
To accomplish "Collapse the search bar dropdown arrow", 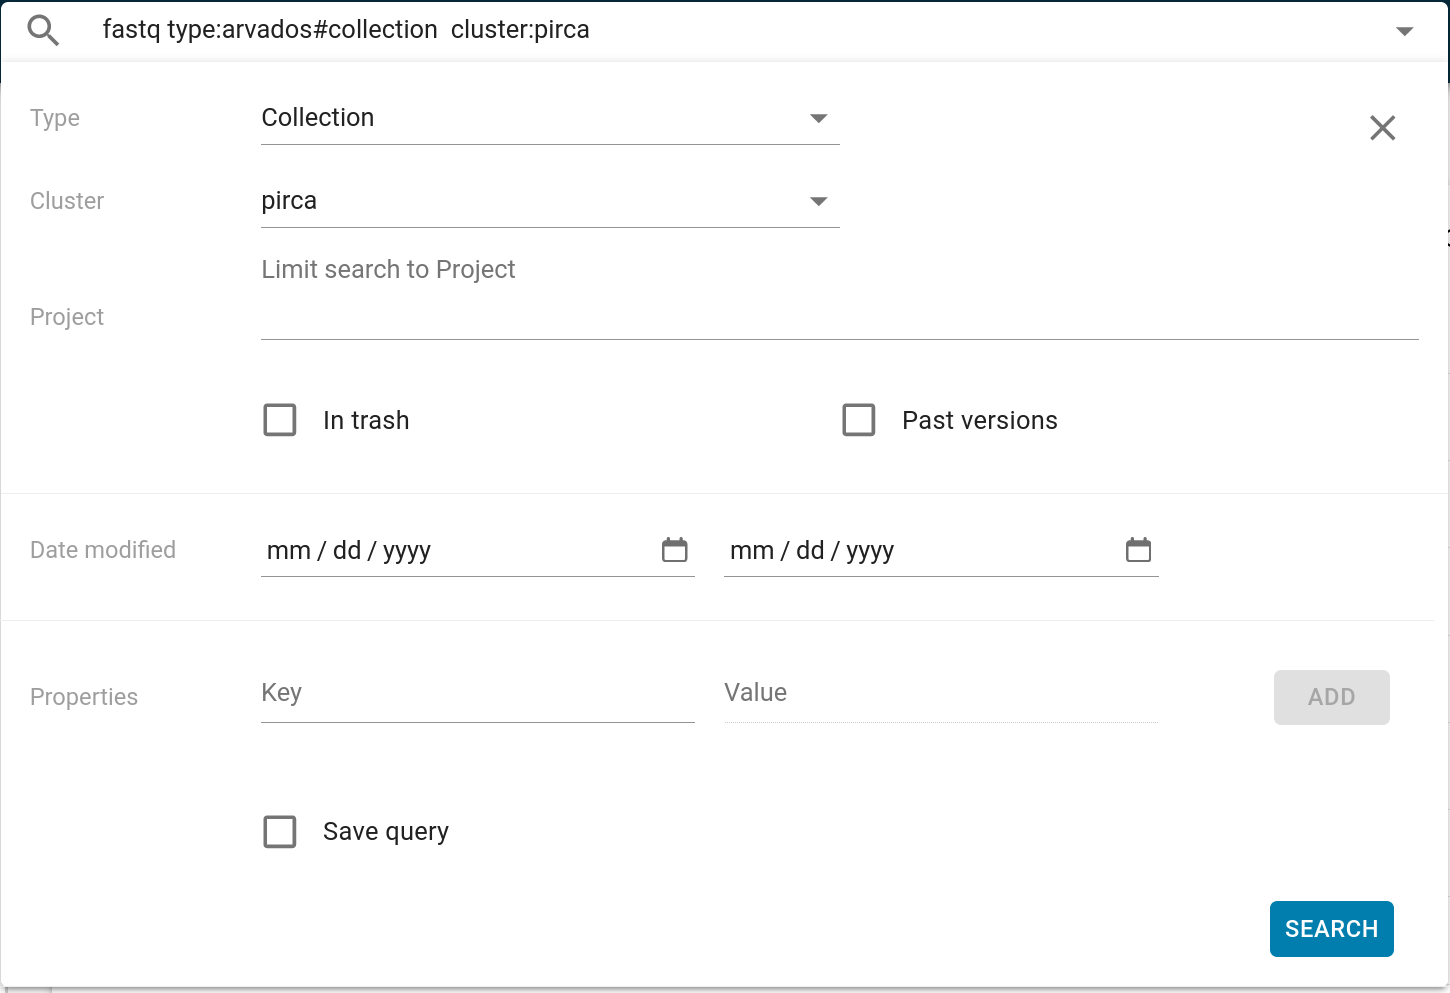I will (1404, 31).
